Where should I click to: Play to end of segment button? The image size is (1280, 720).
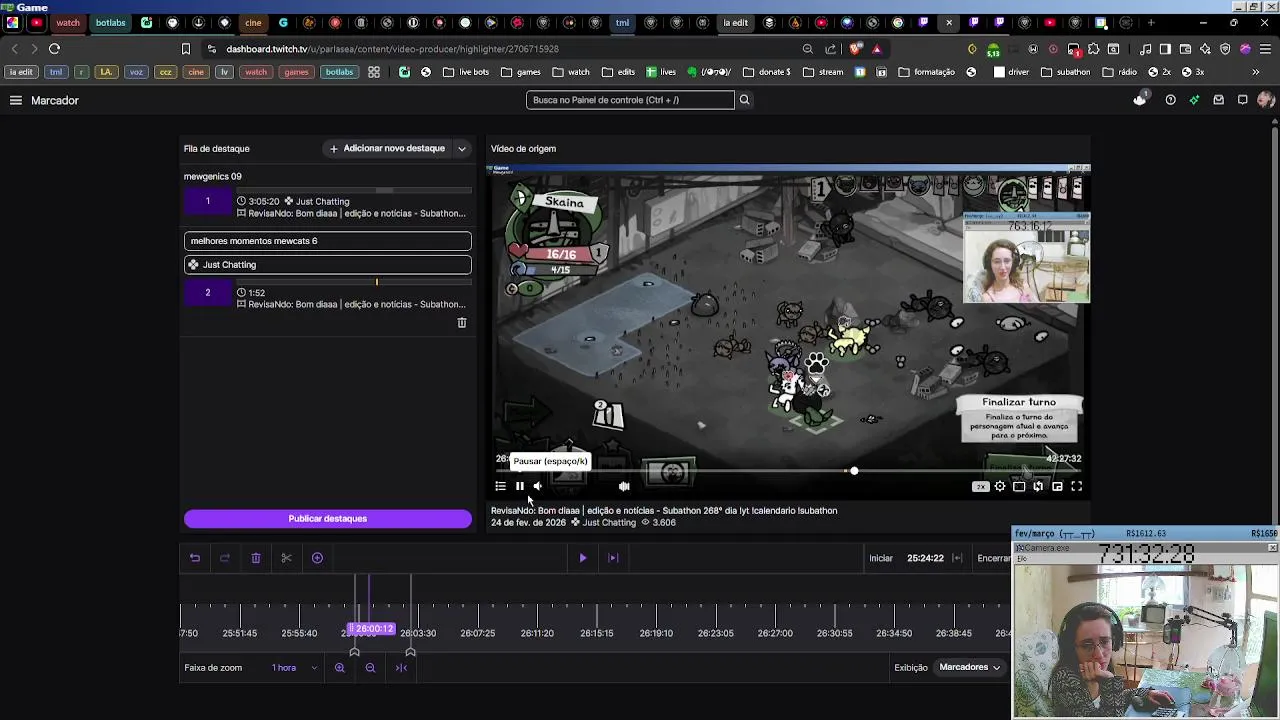(x=614, y=558)
